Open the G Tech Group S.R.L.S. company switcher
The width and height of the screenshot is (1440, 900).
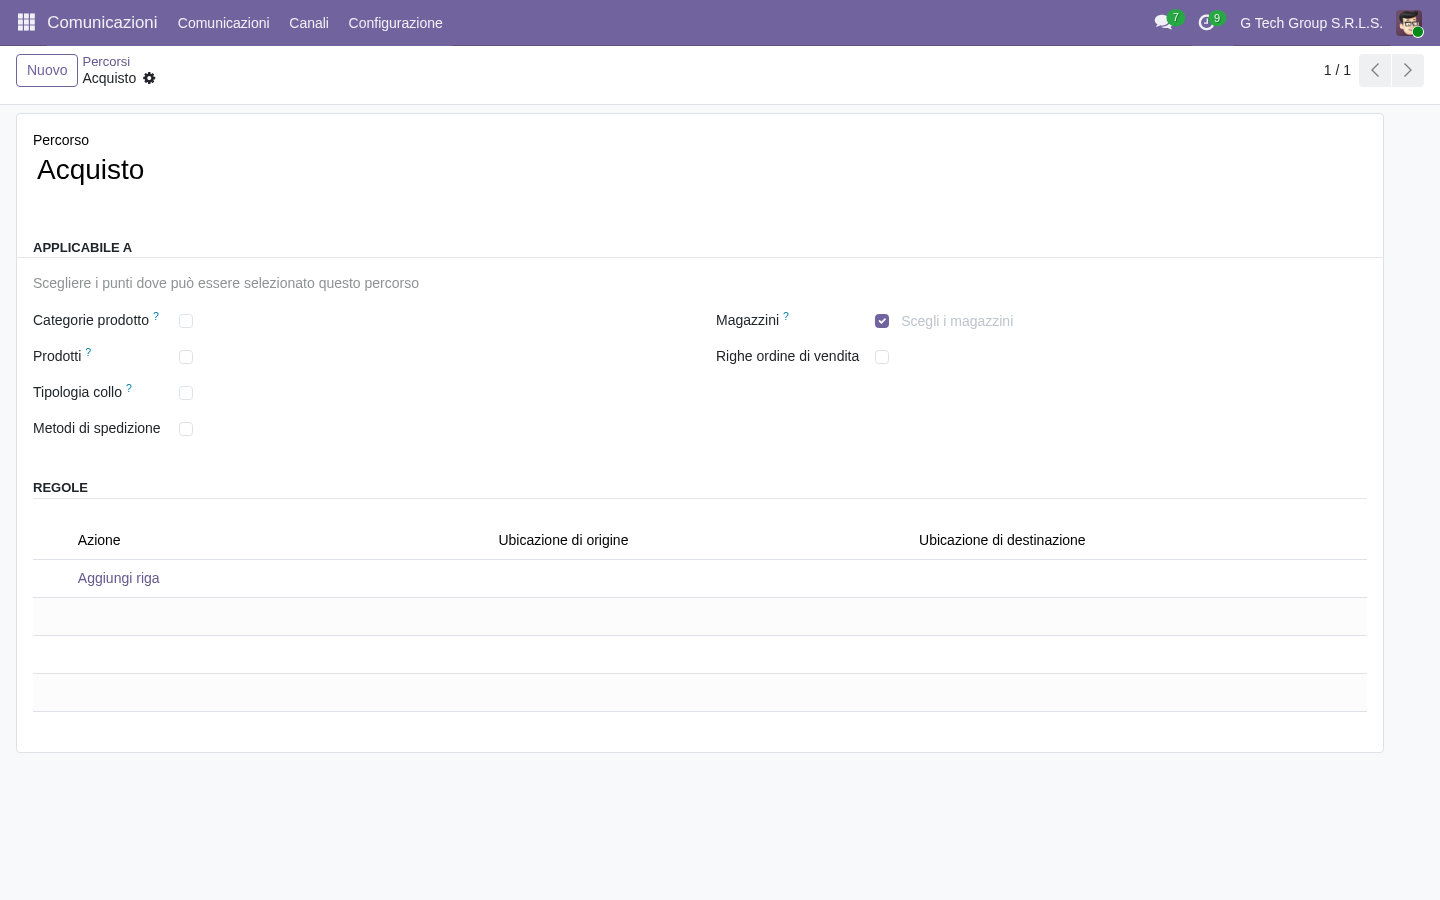1311,23
